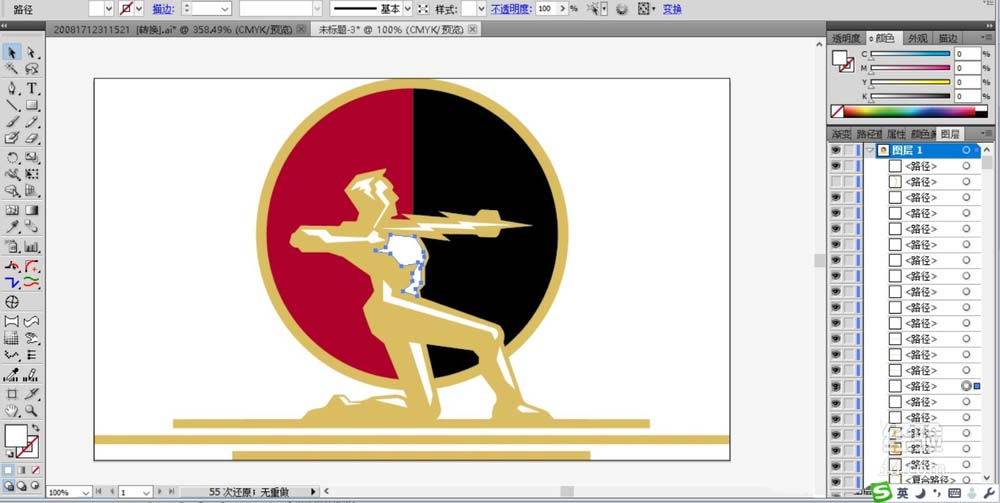The width and height of the screenshot is (1000, 503).
Task: Choose the Line Segment tool
Action: point(11,105)
